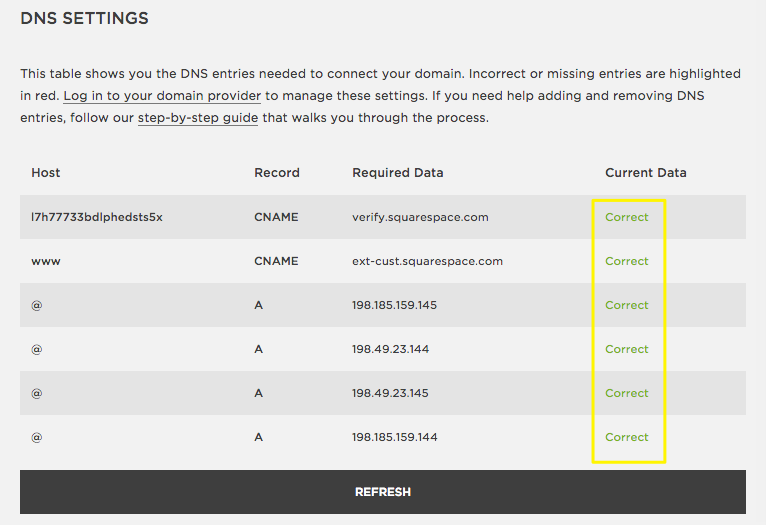Click the Record column header
This screenshot has height=525, width=766.
tap(276, 173)
